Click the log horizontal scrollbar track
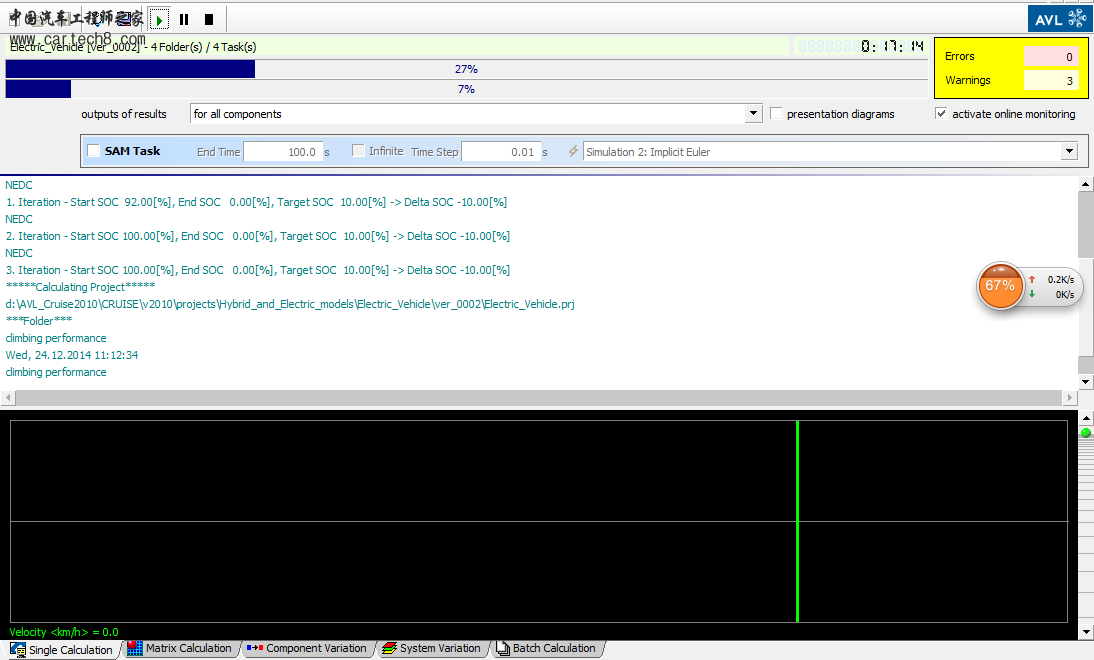 pyautogui.click(x=539, y=398)
